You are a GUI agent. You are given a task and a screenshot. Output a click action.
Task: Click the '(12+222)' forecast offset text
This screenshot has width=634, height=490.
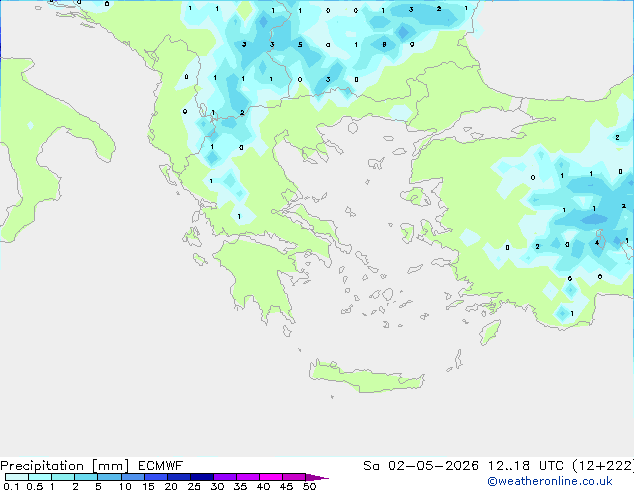click(603, 466)
